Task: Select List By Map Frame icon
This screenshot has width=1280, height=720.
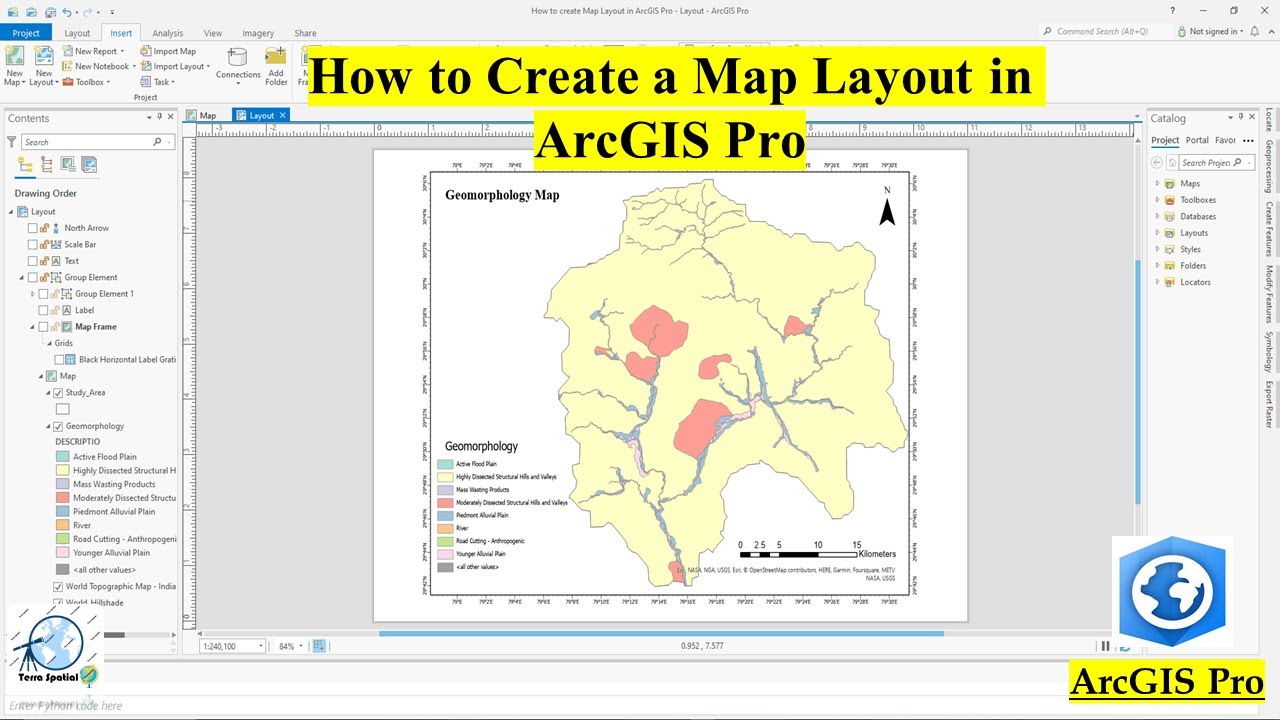Action: [x=68, y=165]
